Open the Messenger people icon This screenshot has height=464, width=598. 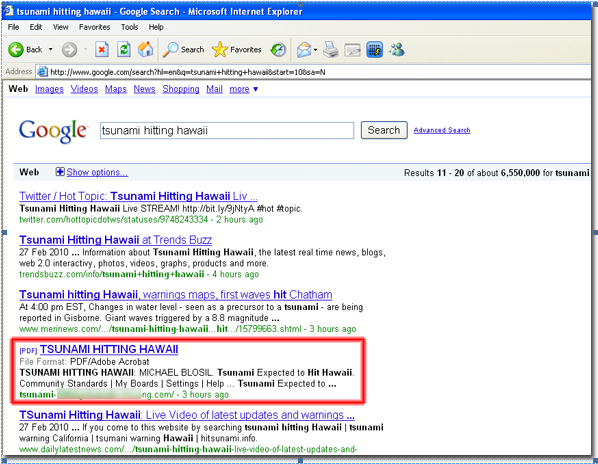point(397,50)
